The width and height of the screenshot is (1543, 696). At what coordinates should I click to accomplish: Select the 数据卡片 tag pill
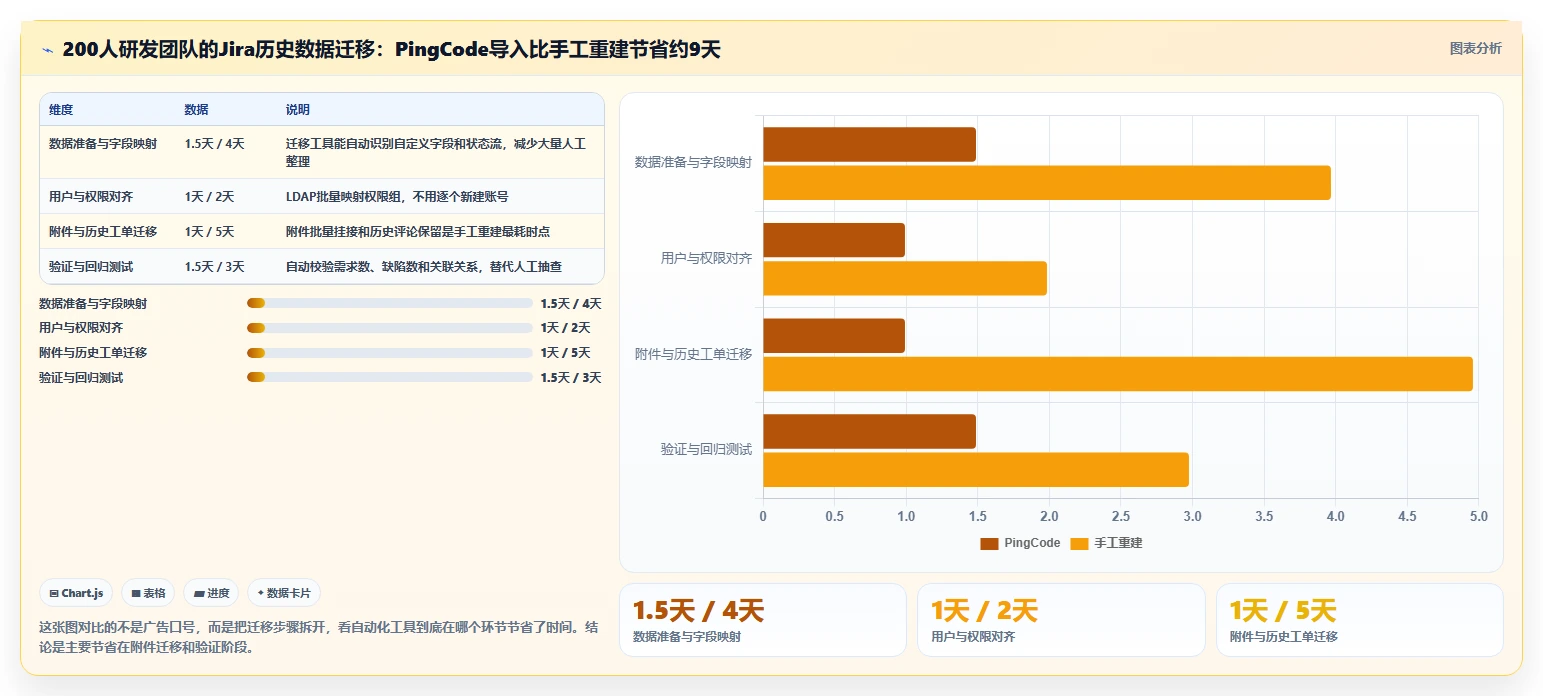pos(284,593)
